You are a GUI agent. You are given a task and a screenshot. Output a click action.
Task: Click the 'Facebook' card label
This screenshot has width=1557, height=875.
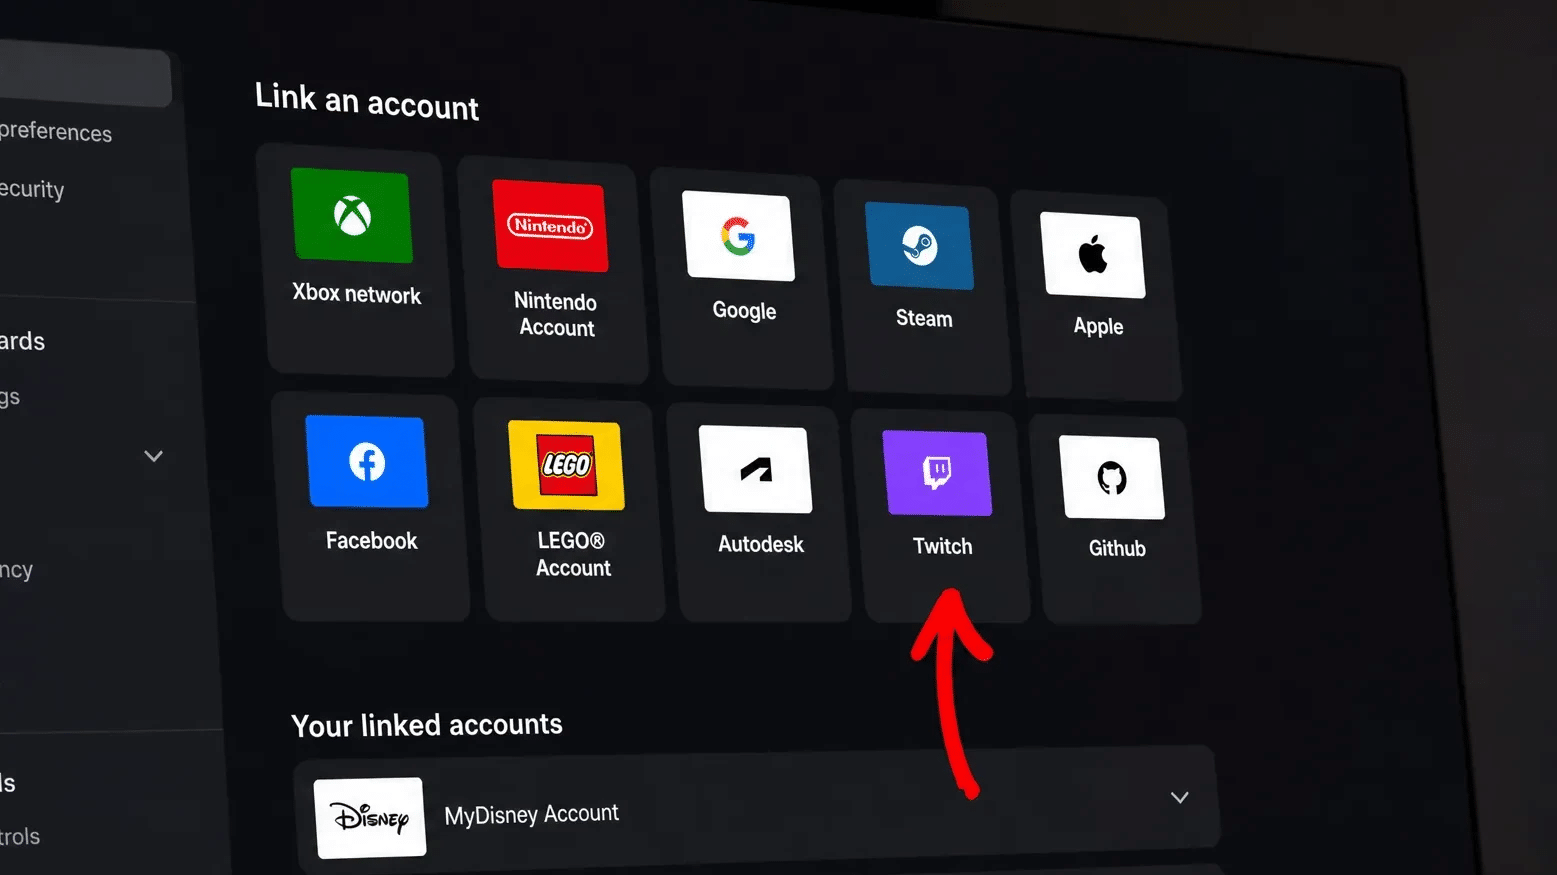(x=372, y=541)
